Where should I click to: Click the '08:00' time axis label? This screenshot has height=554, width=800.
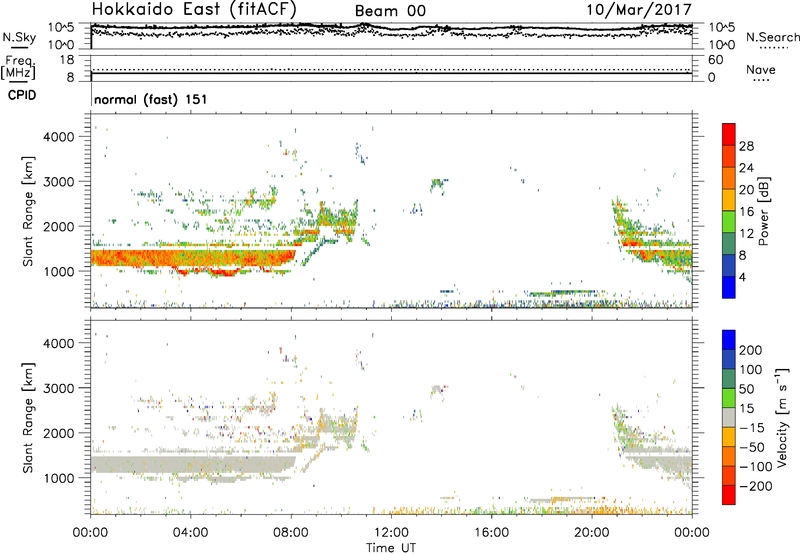click(x=291, y=533)
